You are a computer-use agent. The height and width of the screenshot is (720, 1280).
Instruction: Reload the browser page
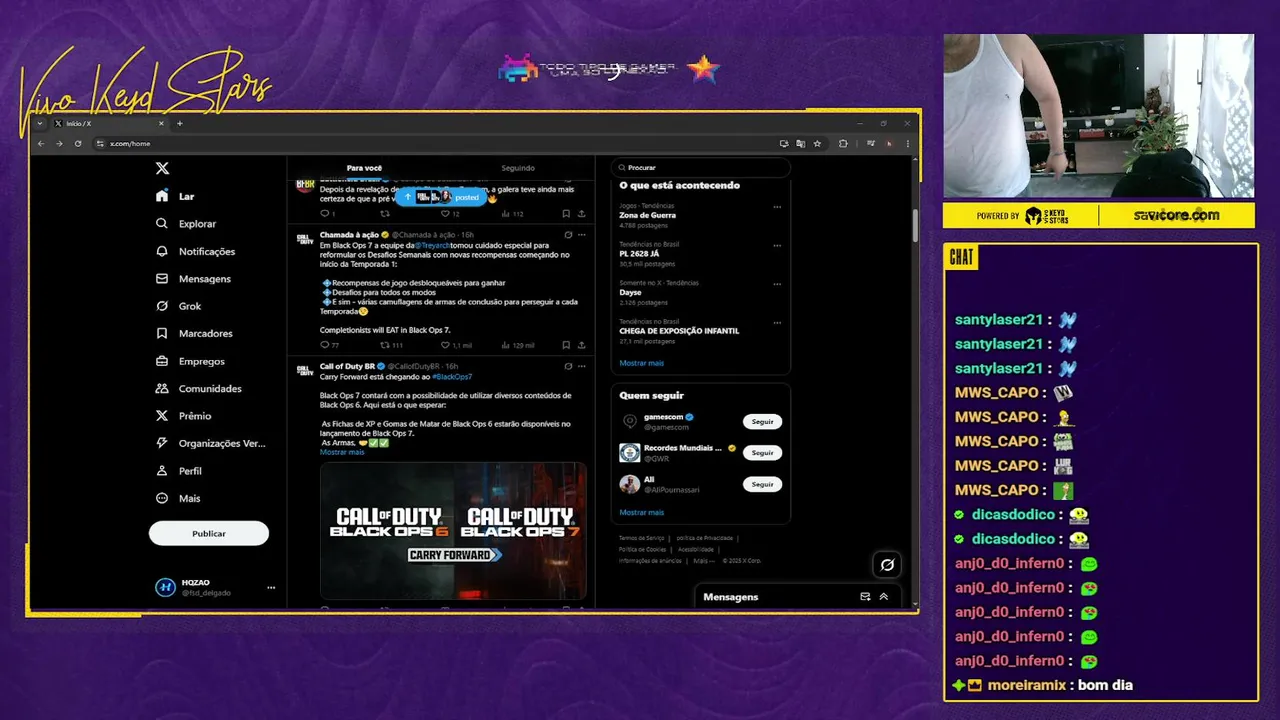[x=76, y=144]
